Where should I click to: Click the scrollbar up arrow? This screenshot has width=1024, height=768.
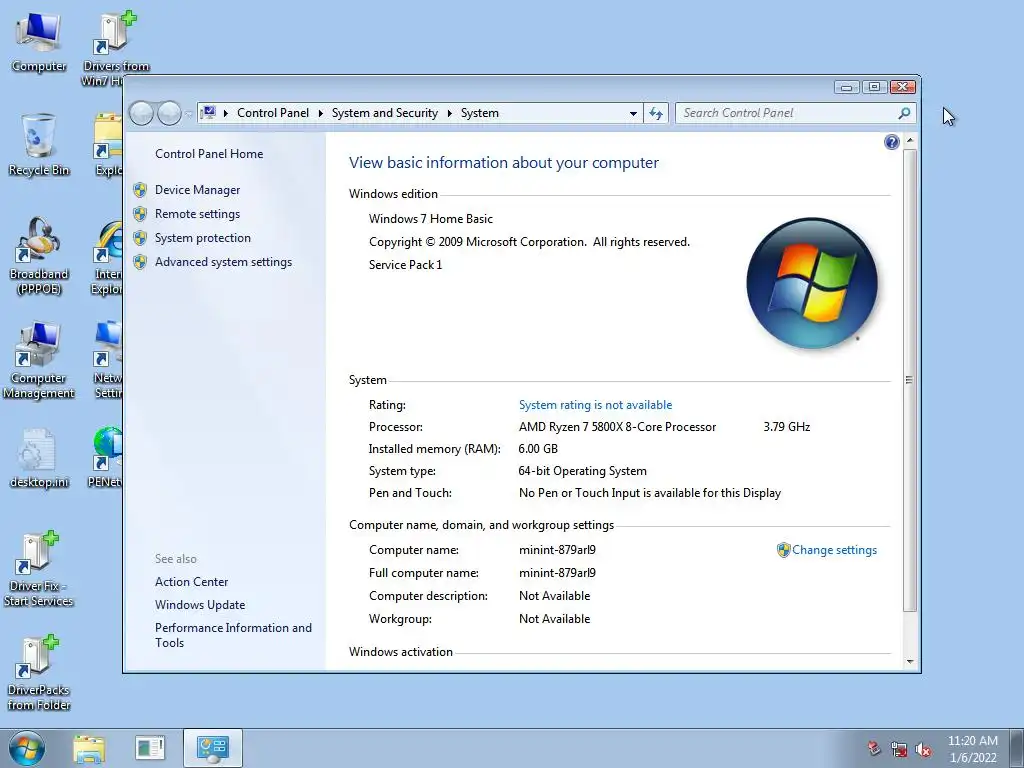pyautogui.click(x=910, y=141)
